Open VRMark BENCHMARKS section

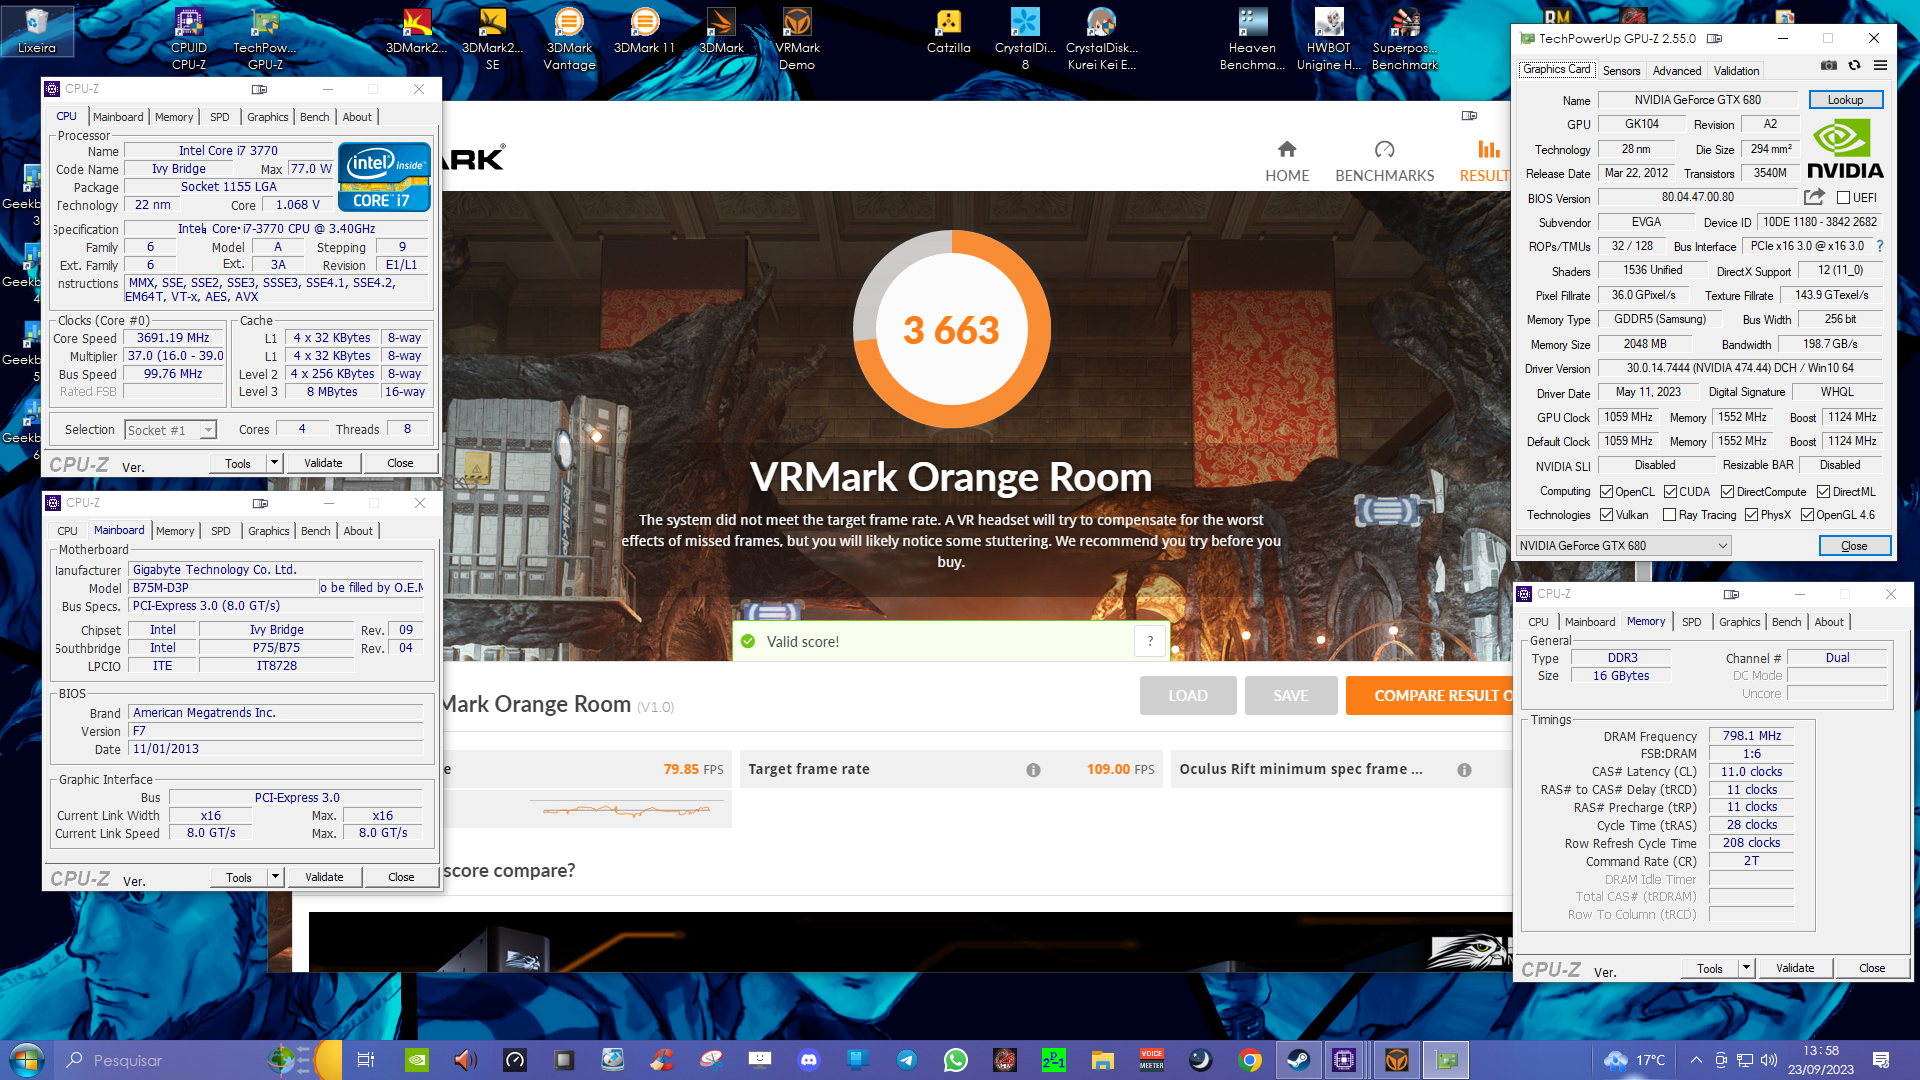[1384, 162]
